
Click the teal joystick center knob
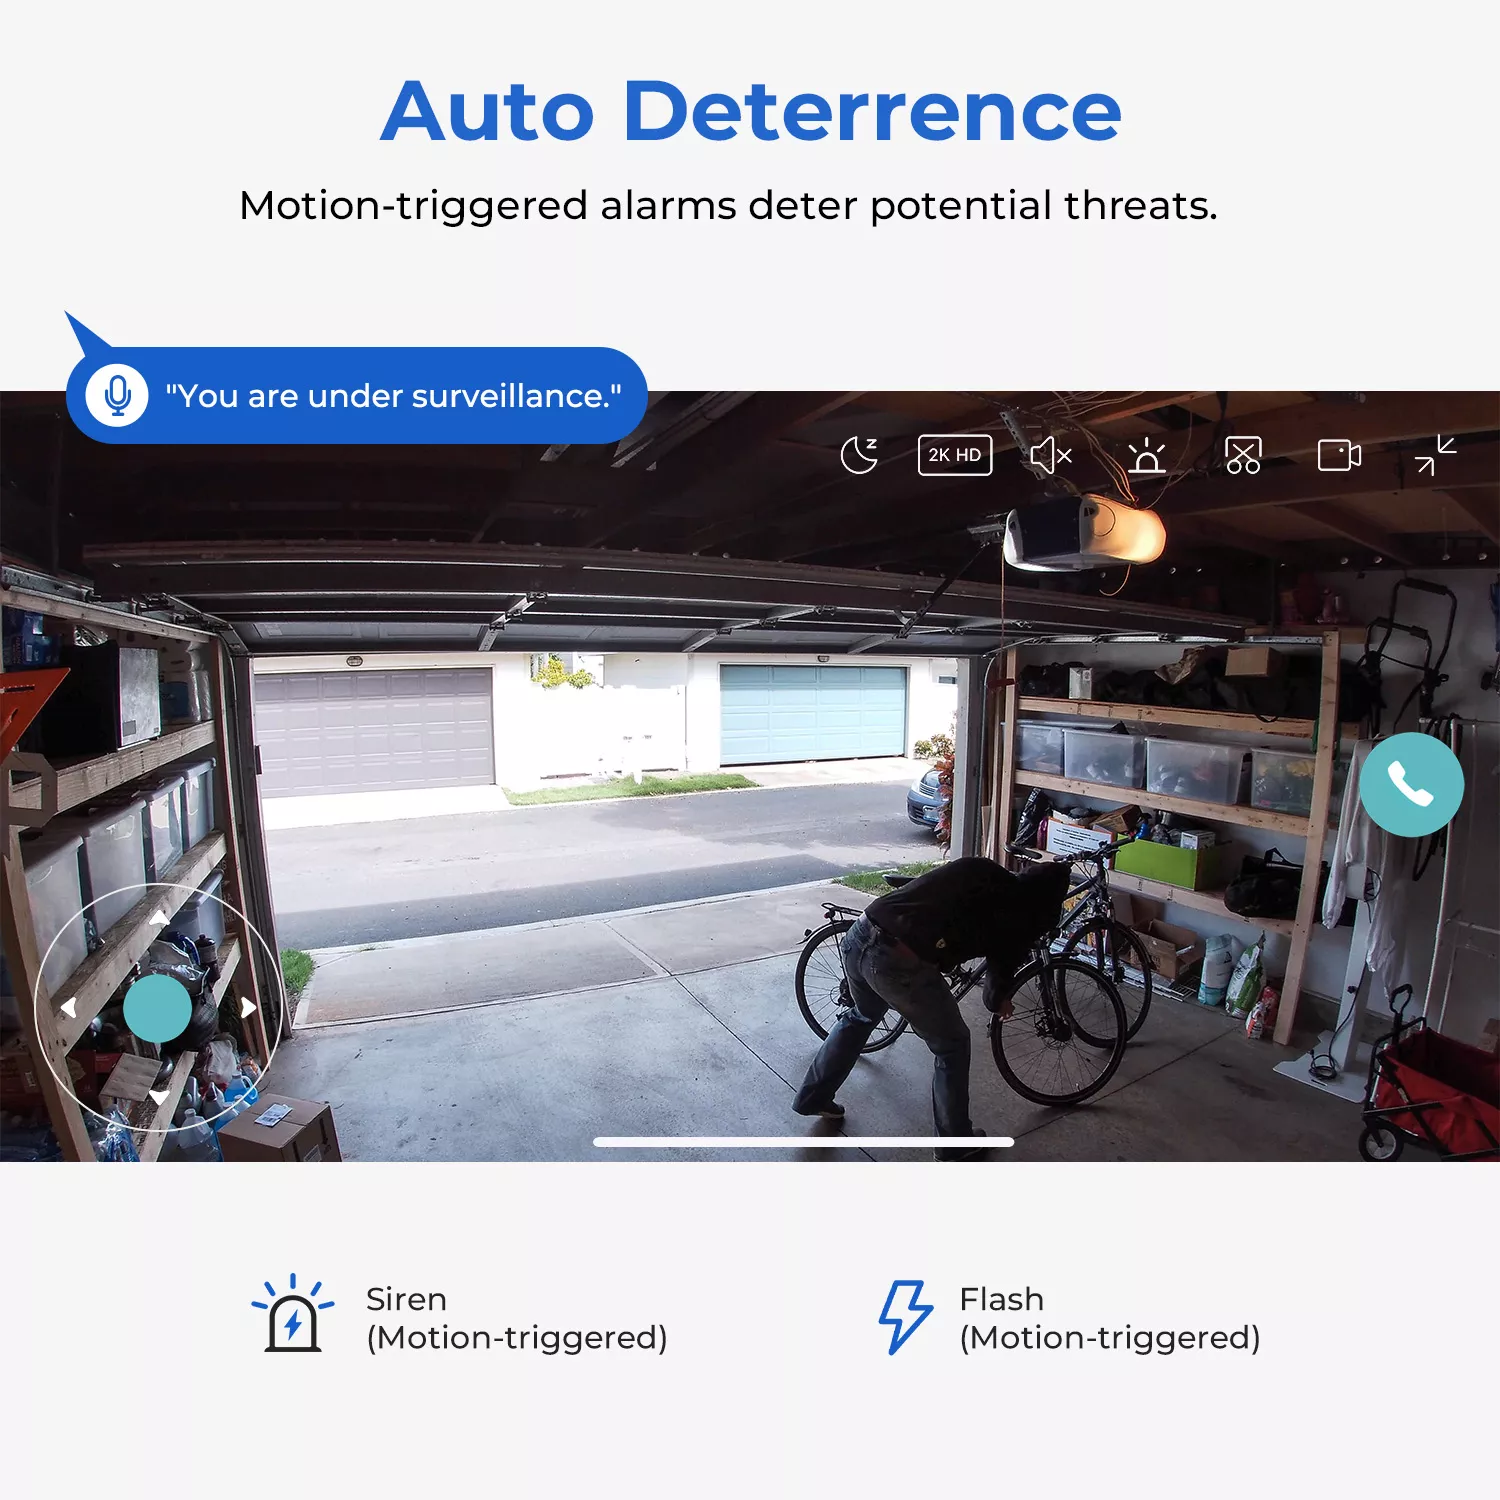(158, 1008)
